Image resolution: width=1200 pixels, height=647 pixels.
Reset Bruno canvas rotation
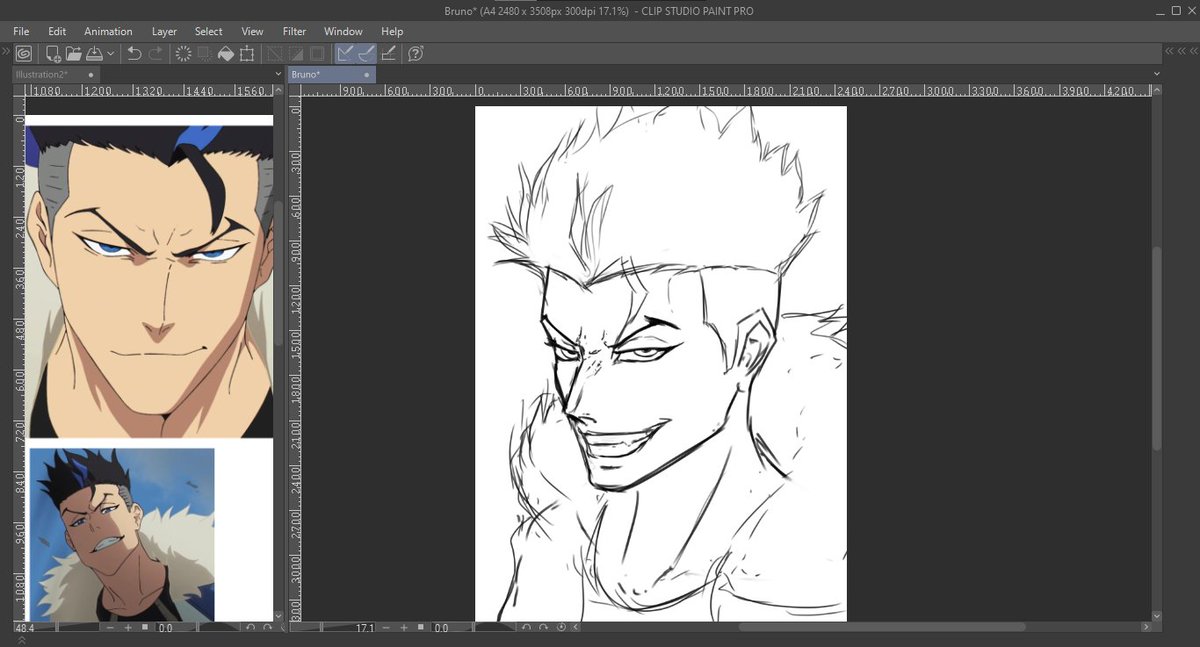pyautogui.click(x=560, y=628)
